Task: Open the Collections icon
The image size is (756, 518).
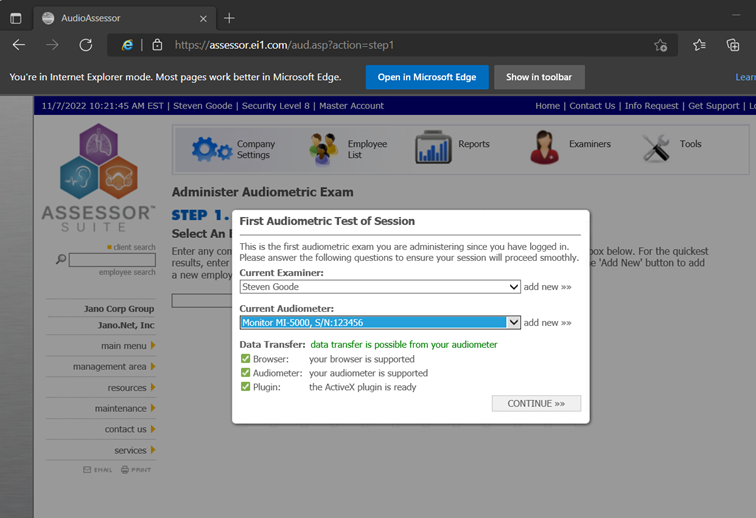Action: tap(733, 45)
